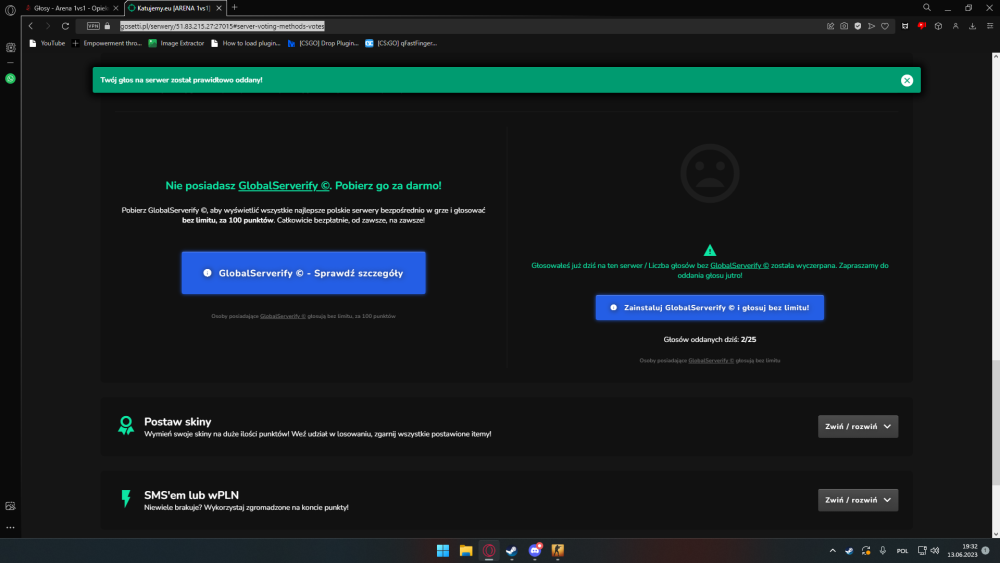Open Discord from the taskbar
Image resolution: width=1000 pixels, height=563 pixels.
[x=535, y=550]
